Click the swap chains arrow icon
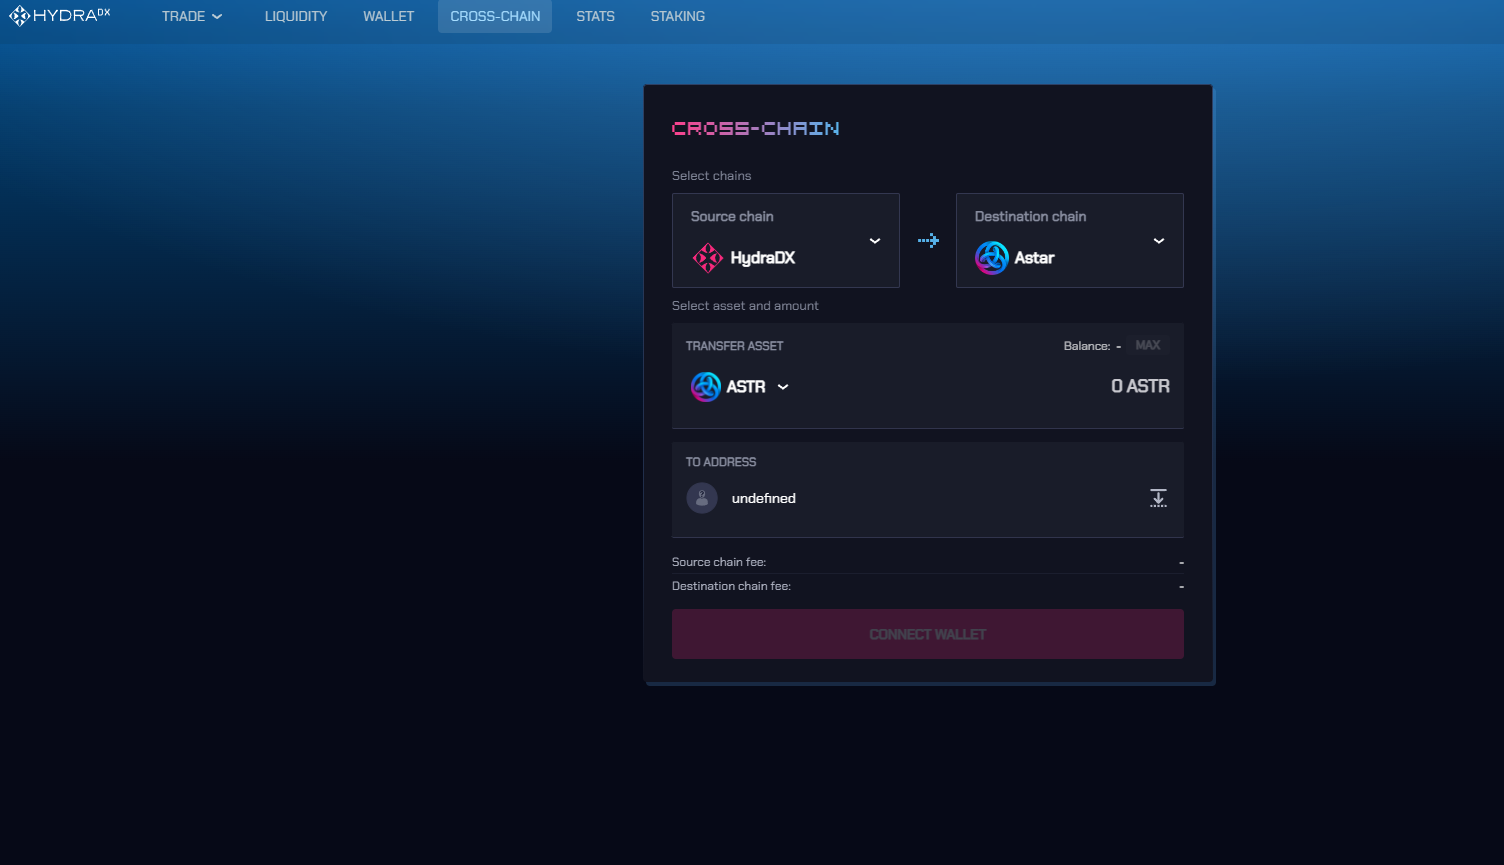The image size is (1504, 865). pyautogui.click(x=928, y=241)
